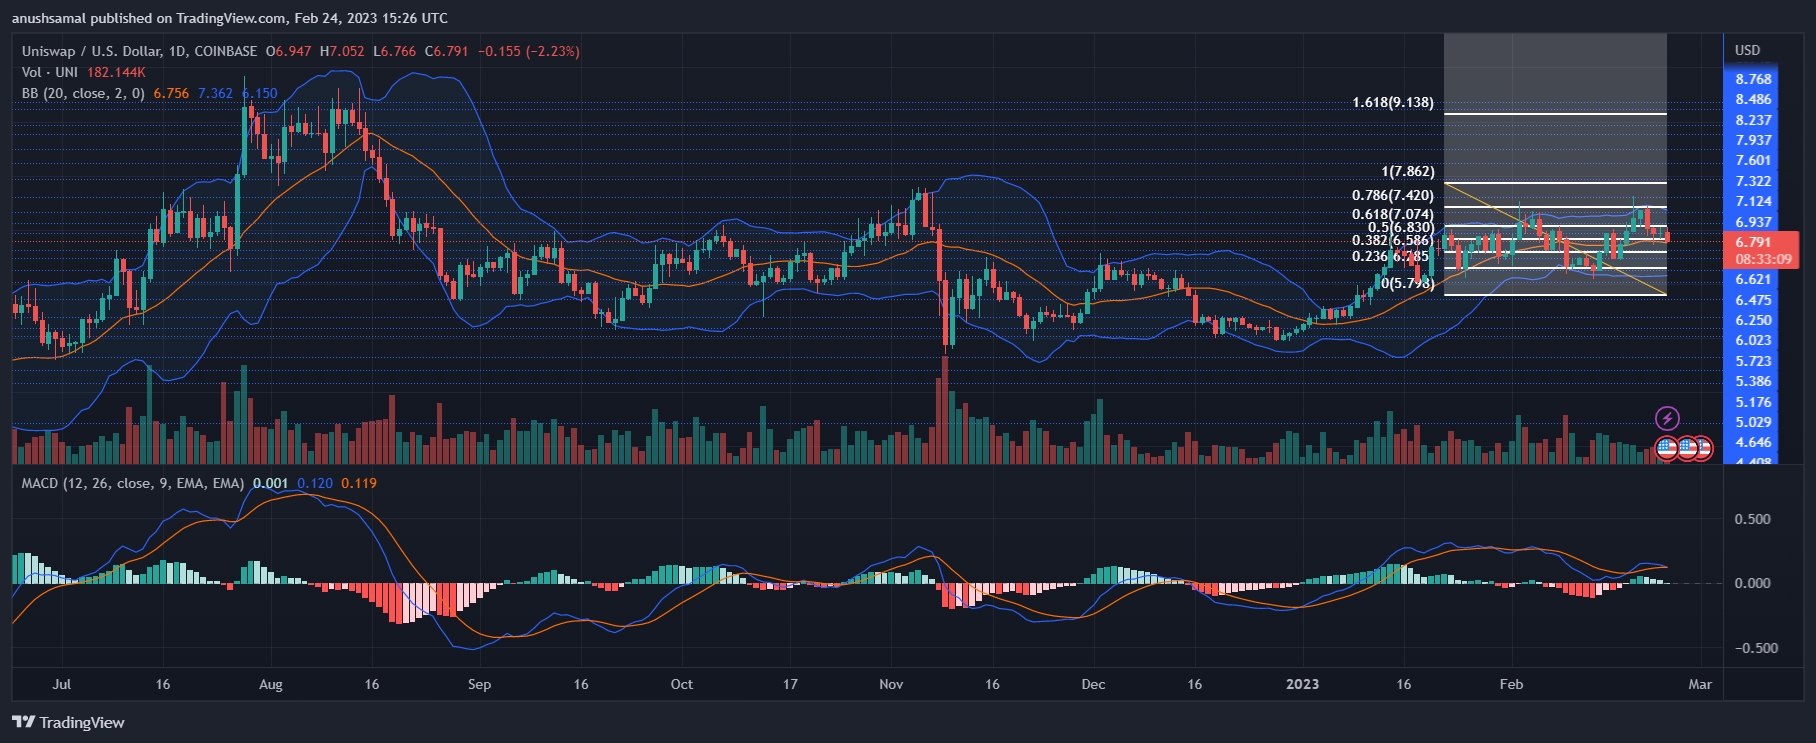
Task: Click the Vol · UNI indicator legend
Action: pos(50,72)
